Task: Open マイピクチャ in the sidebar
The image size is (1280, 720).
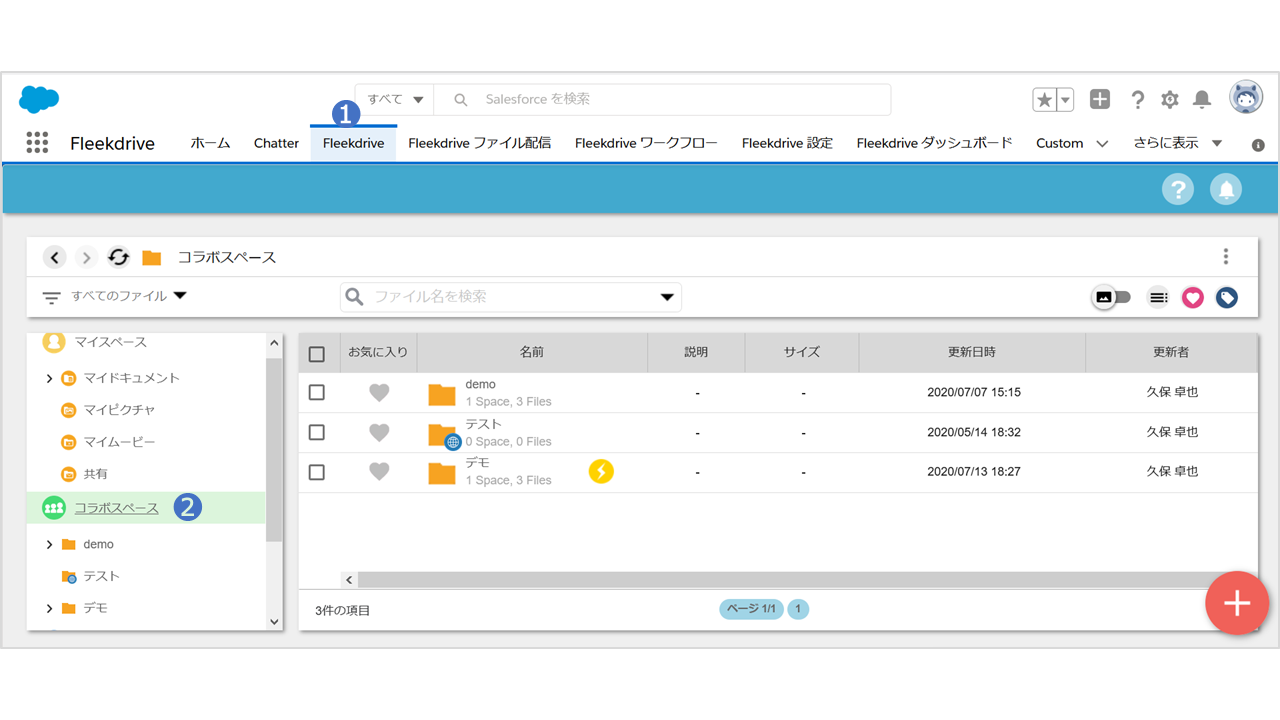Action: [119, 410]
